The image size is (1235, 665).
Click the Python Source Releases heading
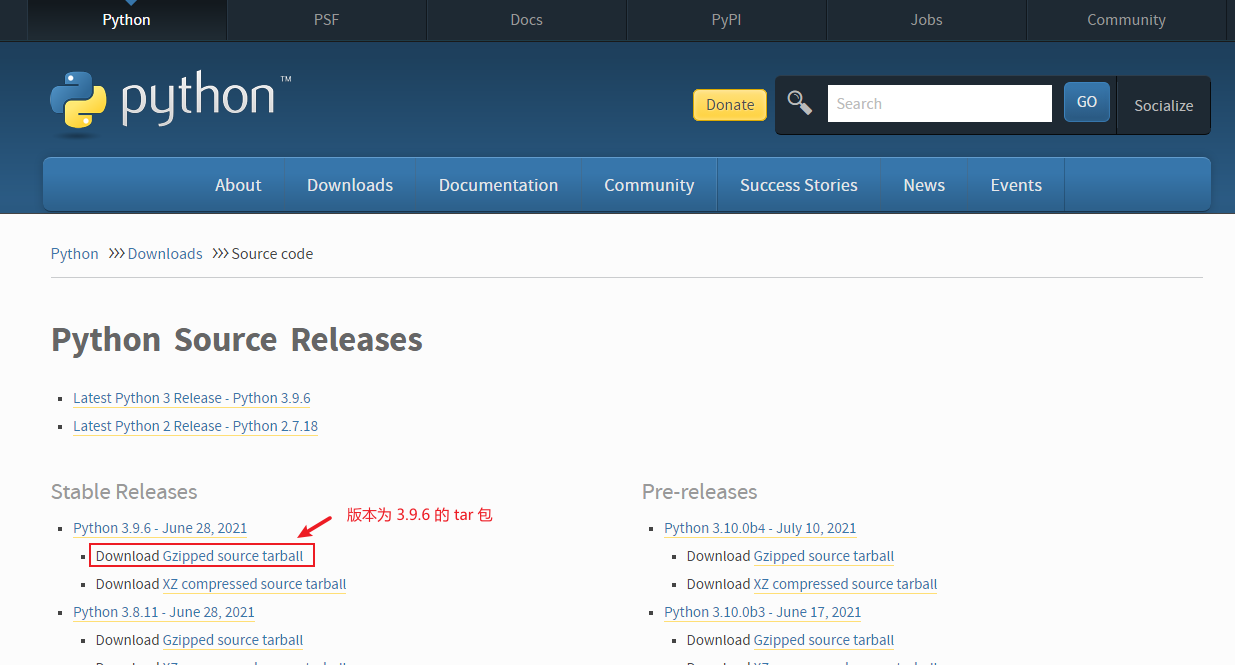237,340
